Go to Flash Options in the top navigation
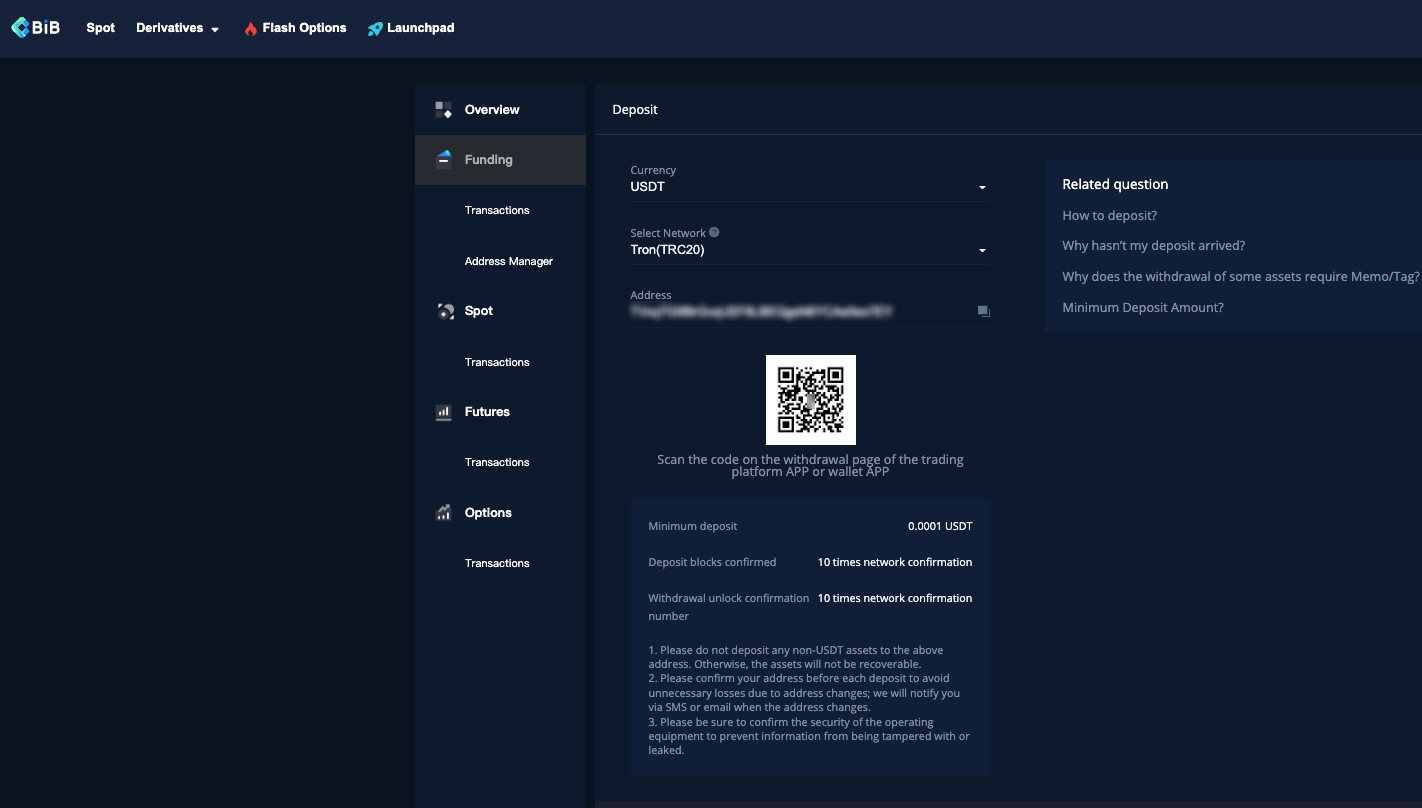 pyautogui.click(x=304, y=28)
